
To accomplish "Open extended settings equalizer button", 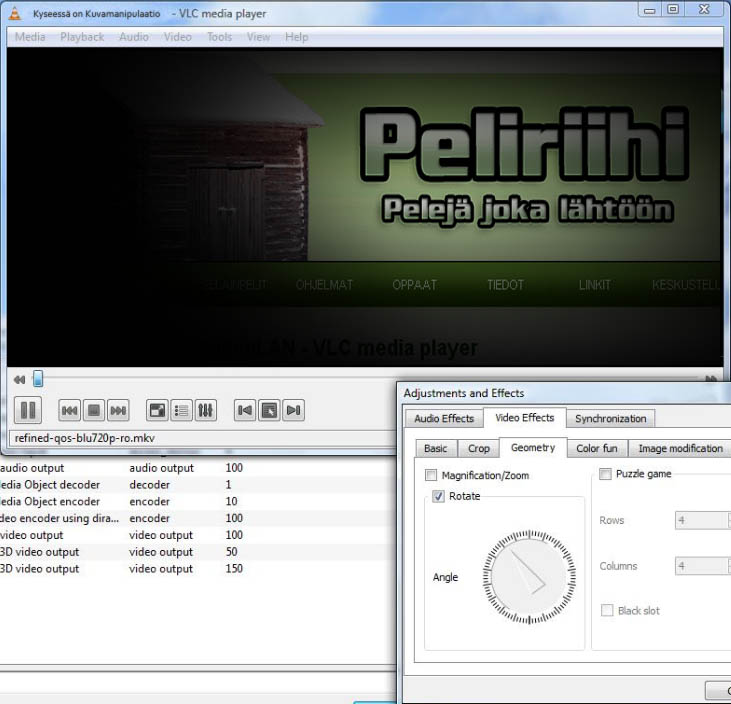I will pos(206,410).
